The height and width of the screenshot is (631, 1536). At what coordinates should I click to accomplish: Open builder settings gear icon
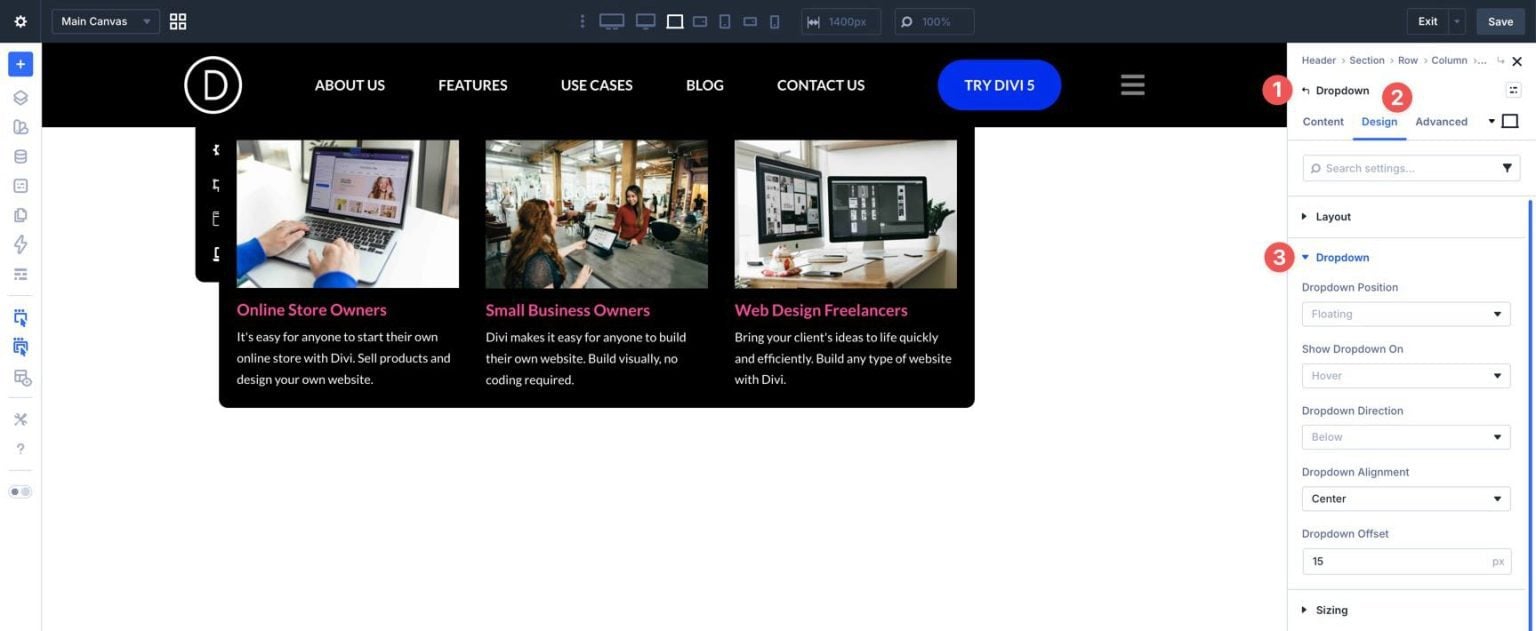[20, 21]
